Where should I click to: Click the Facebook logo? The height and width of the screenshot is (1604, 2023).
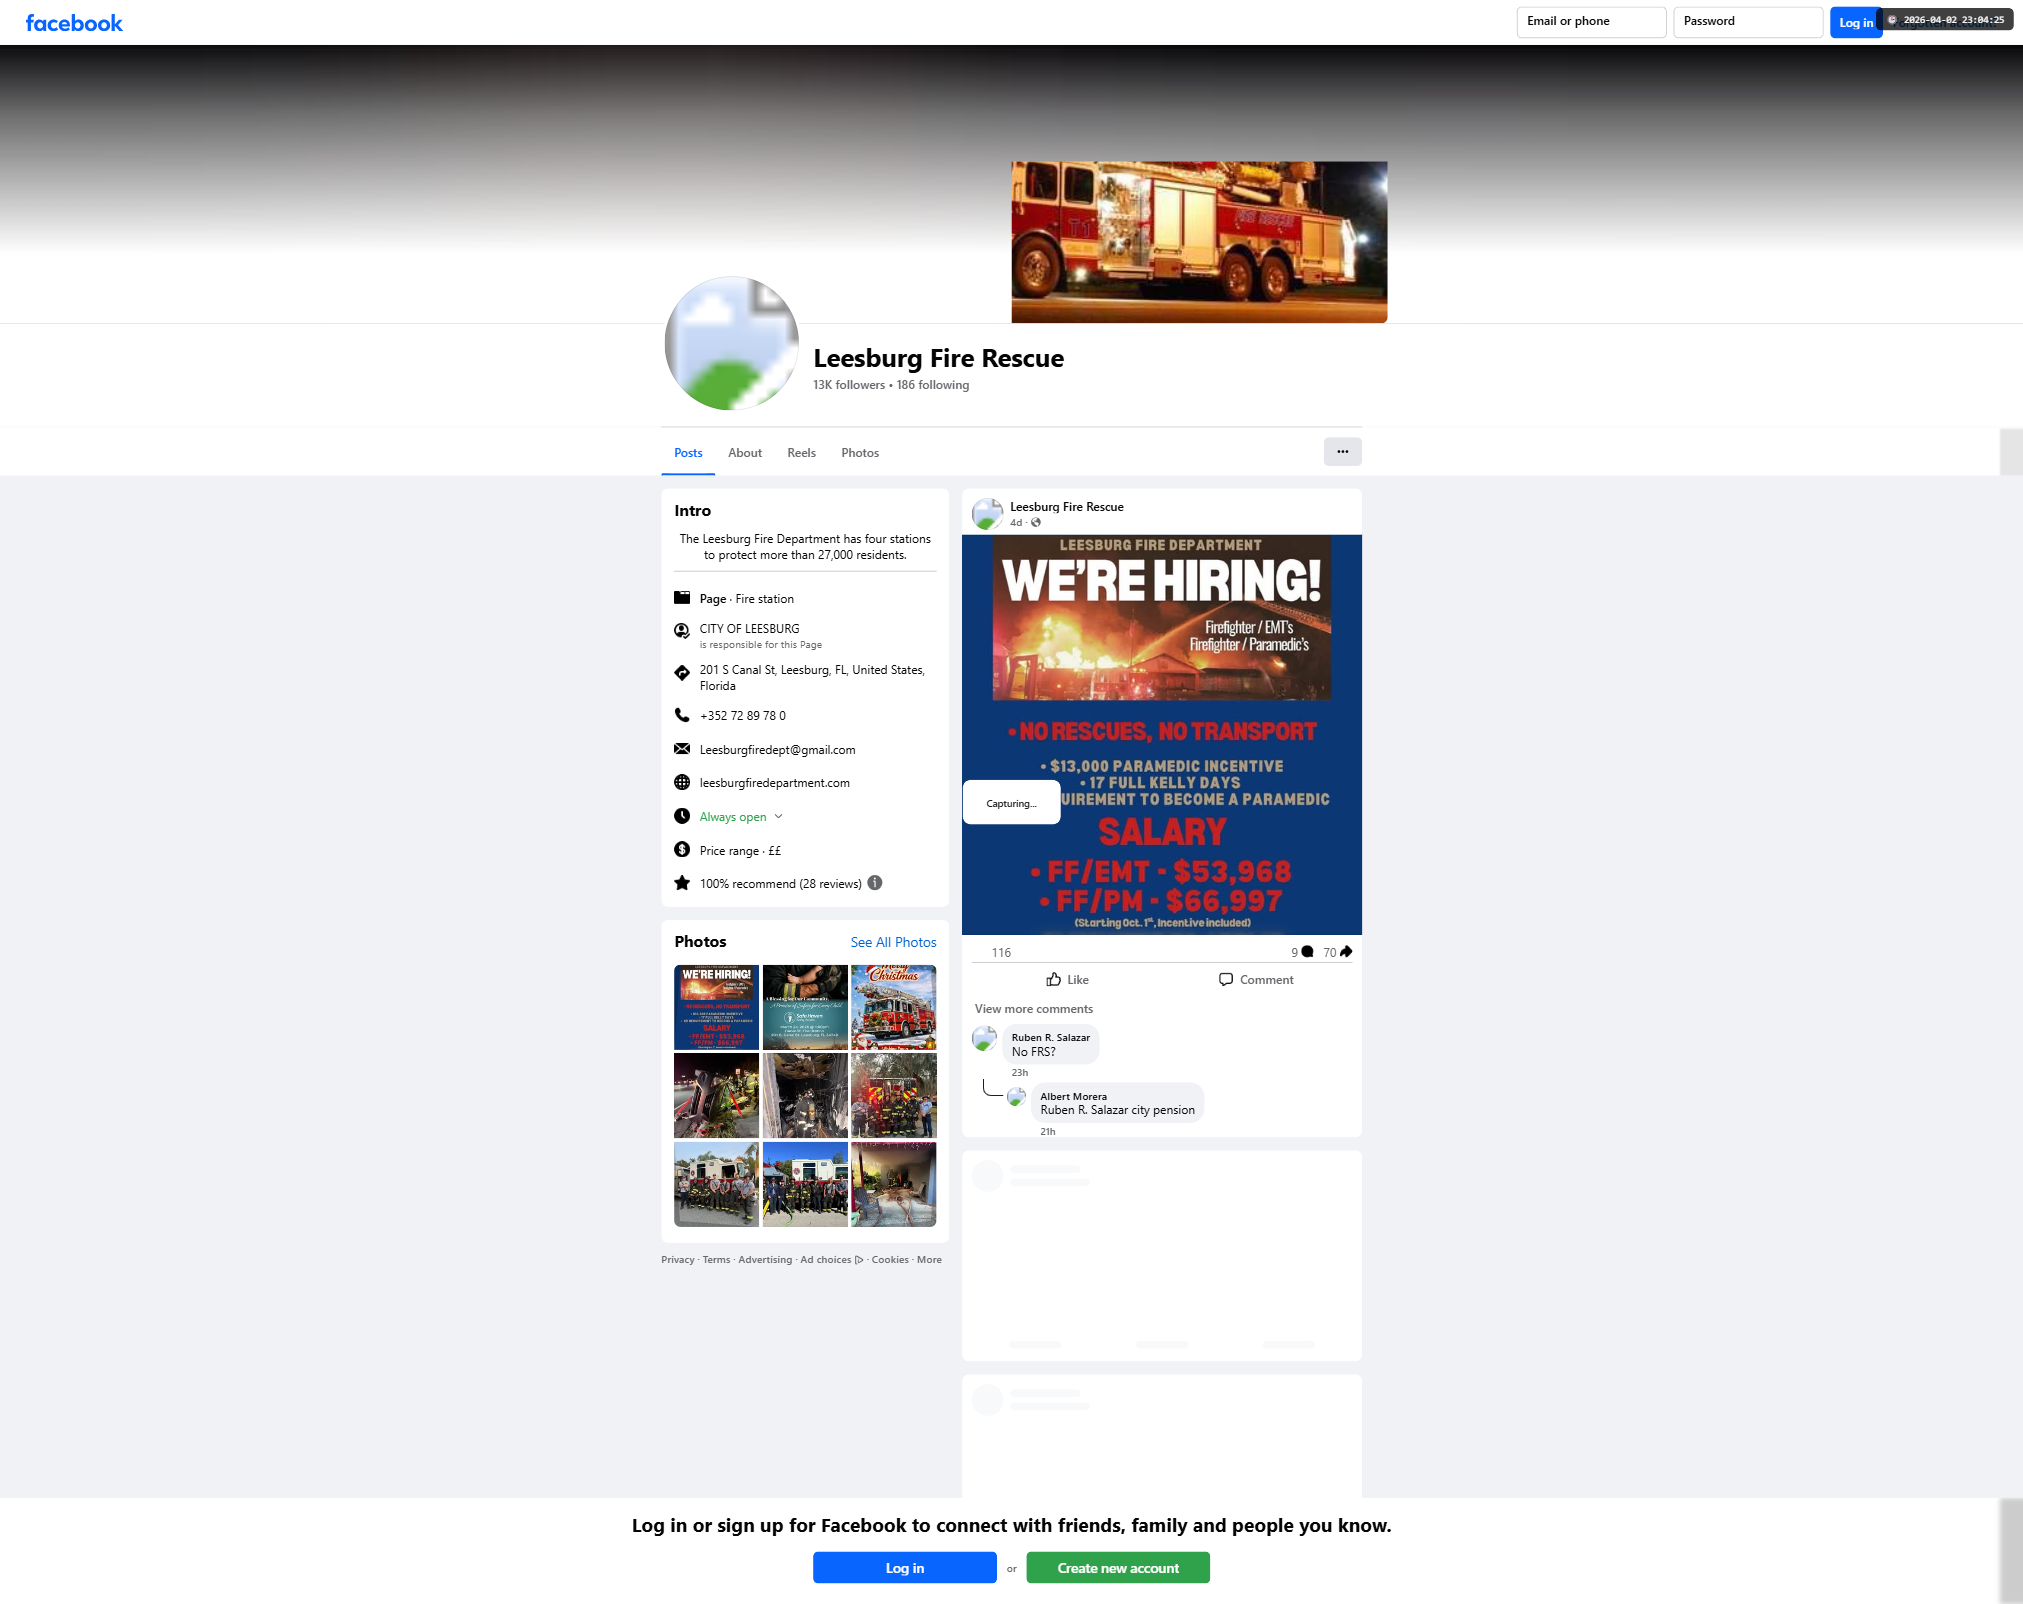[x=74, y=23]
